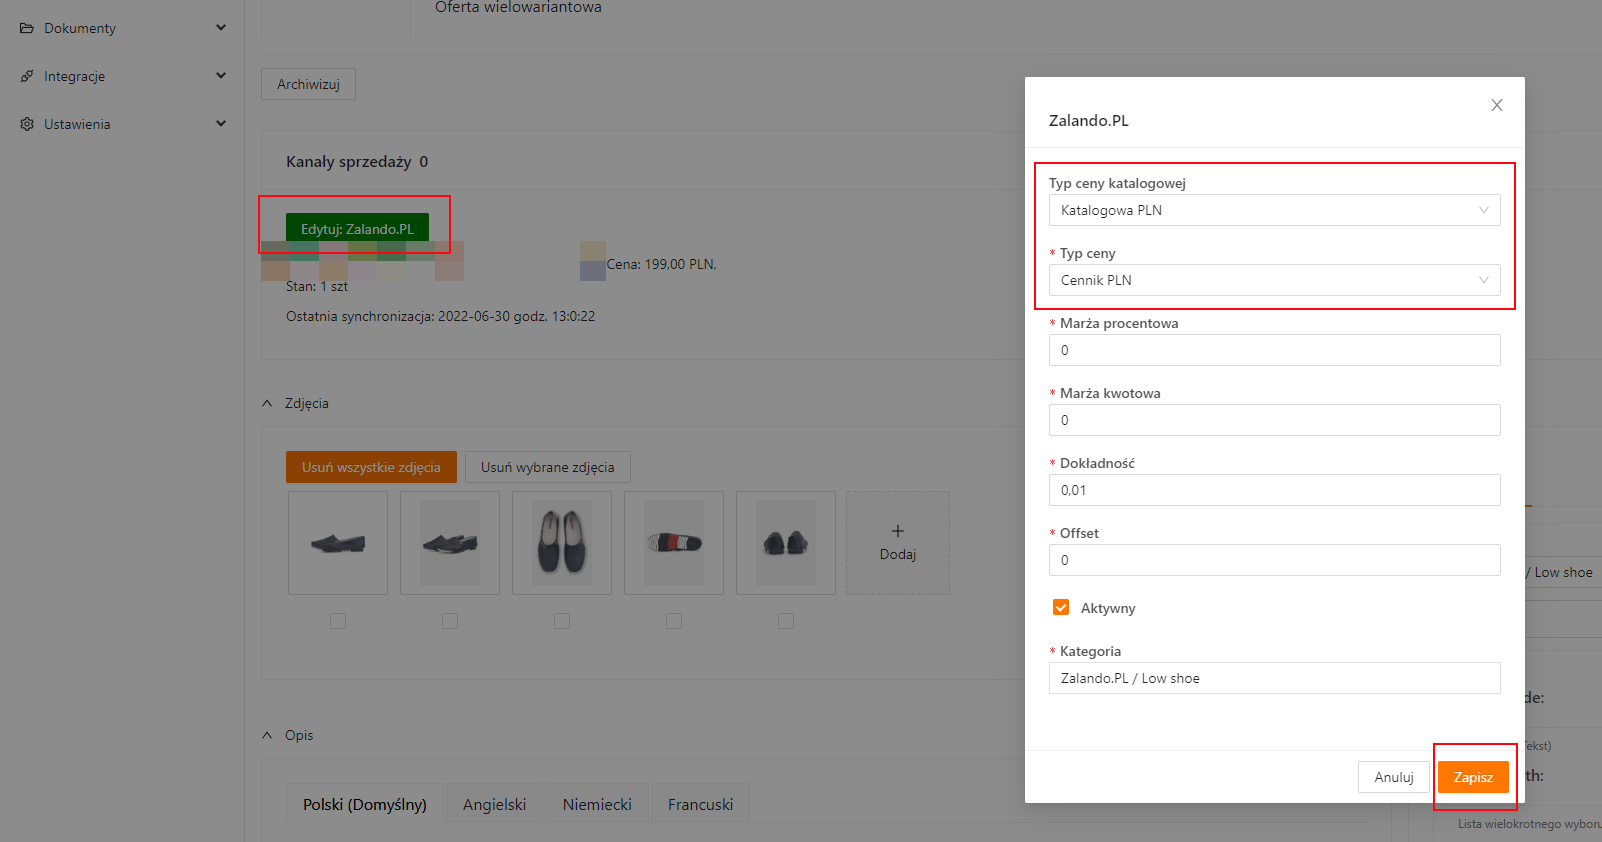Switch to the Niemiecki language tab

tap(597, 804)
